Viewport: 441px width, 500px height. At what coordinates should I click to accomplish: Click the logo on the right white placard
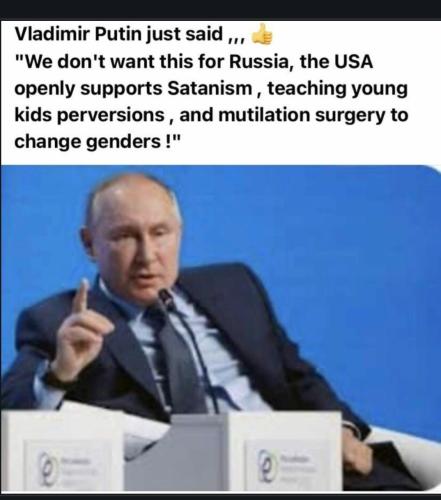[x=269, y=464]
